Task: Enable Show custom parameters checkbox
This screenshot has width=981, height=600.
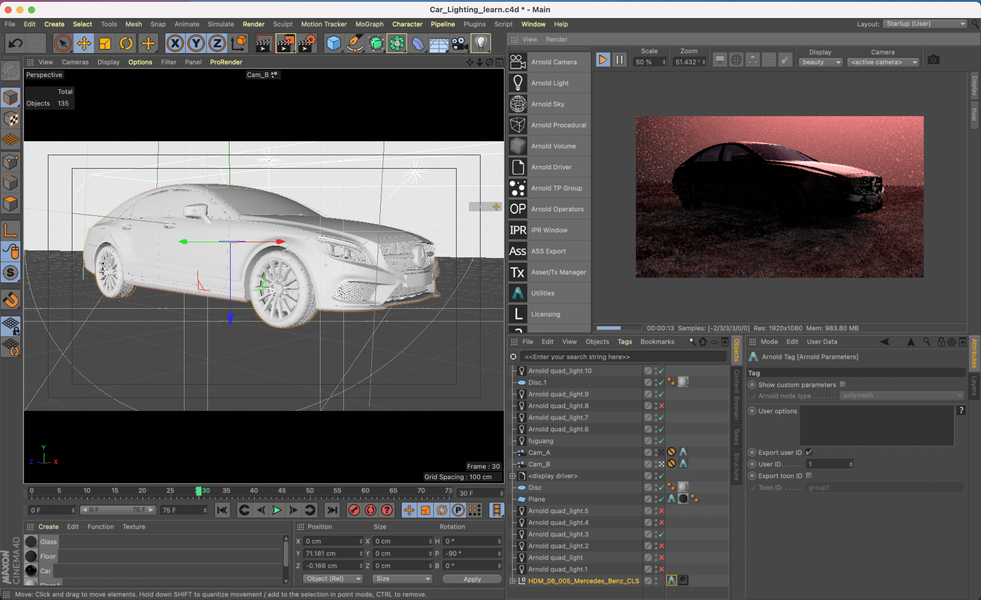Action: pos(843,385)
